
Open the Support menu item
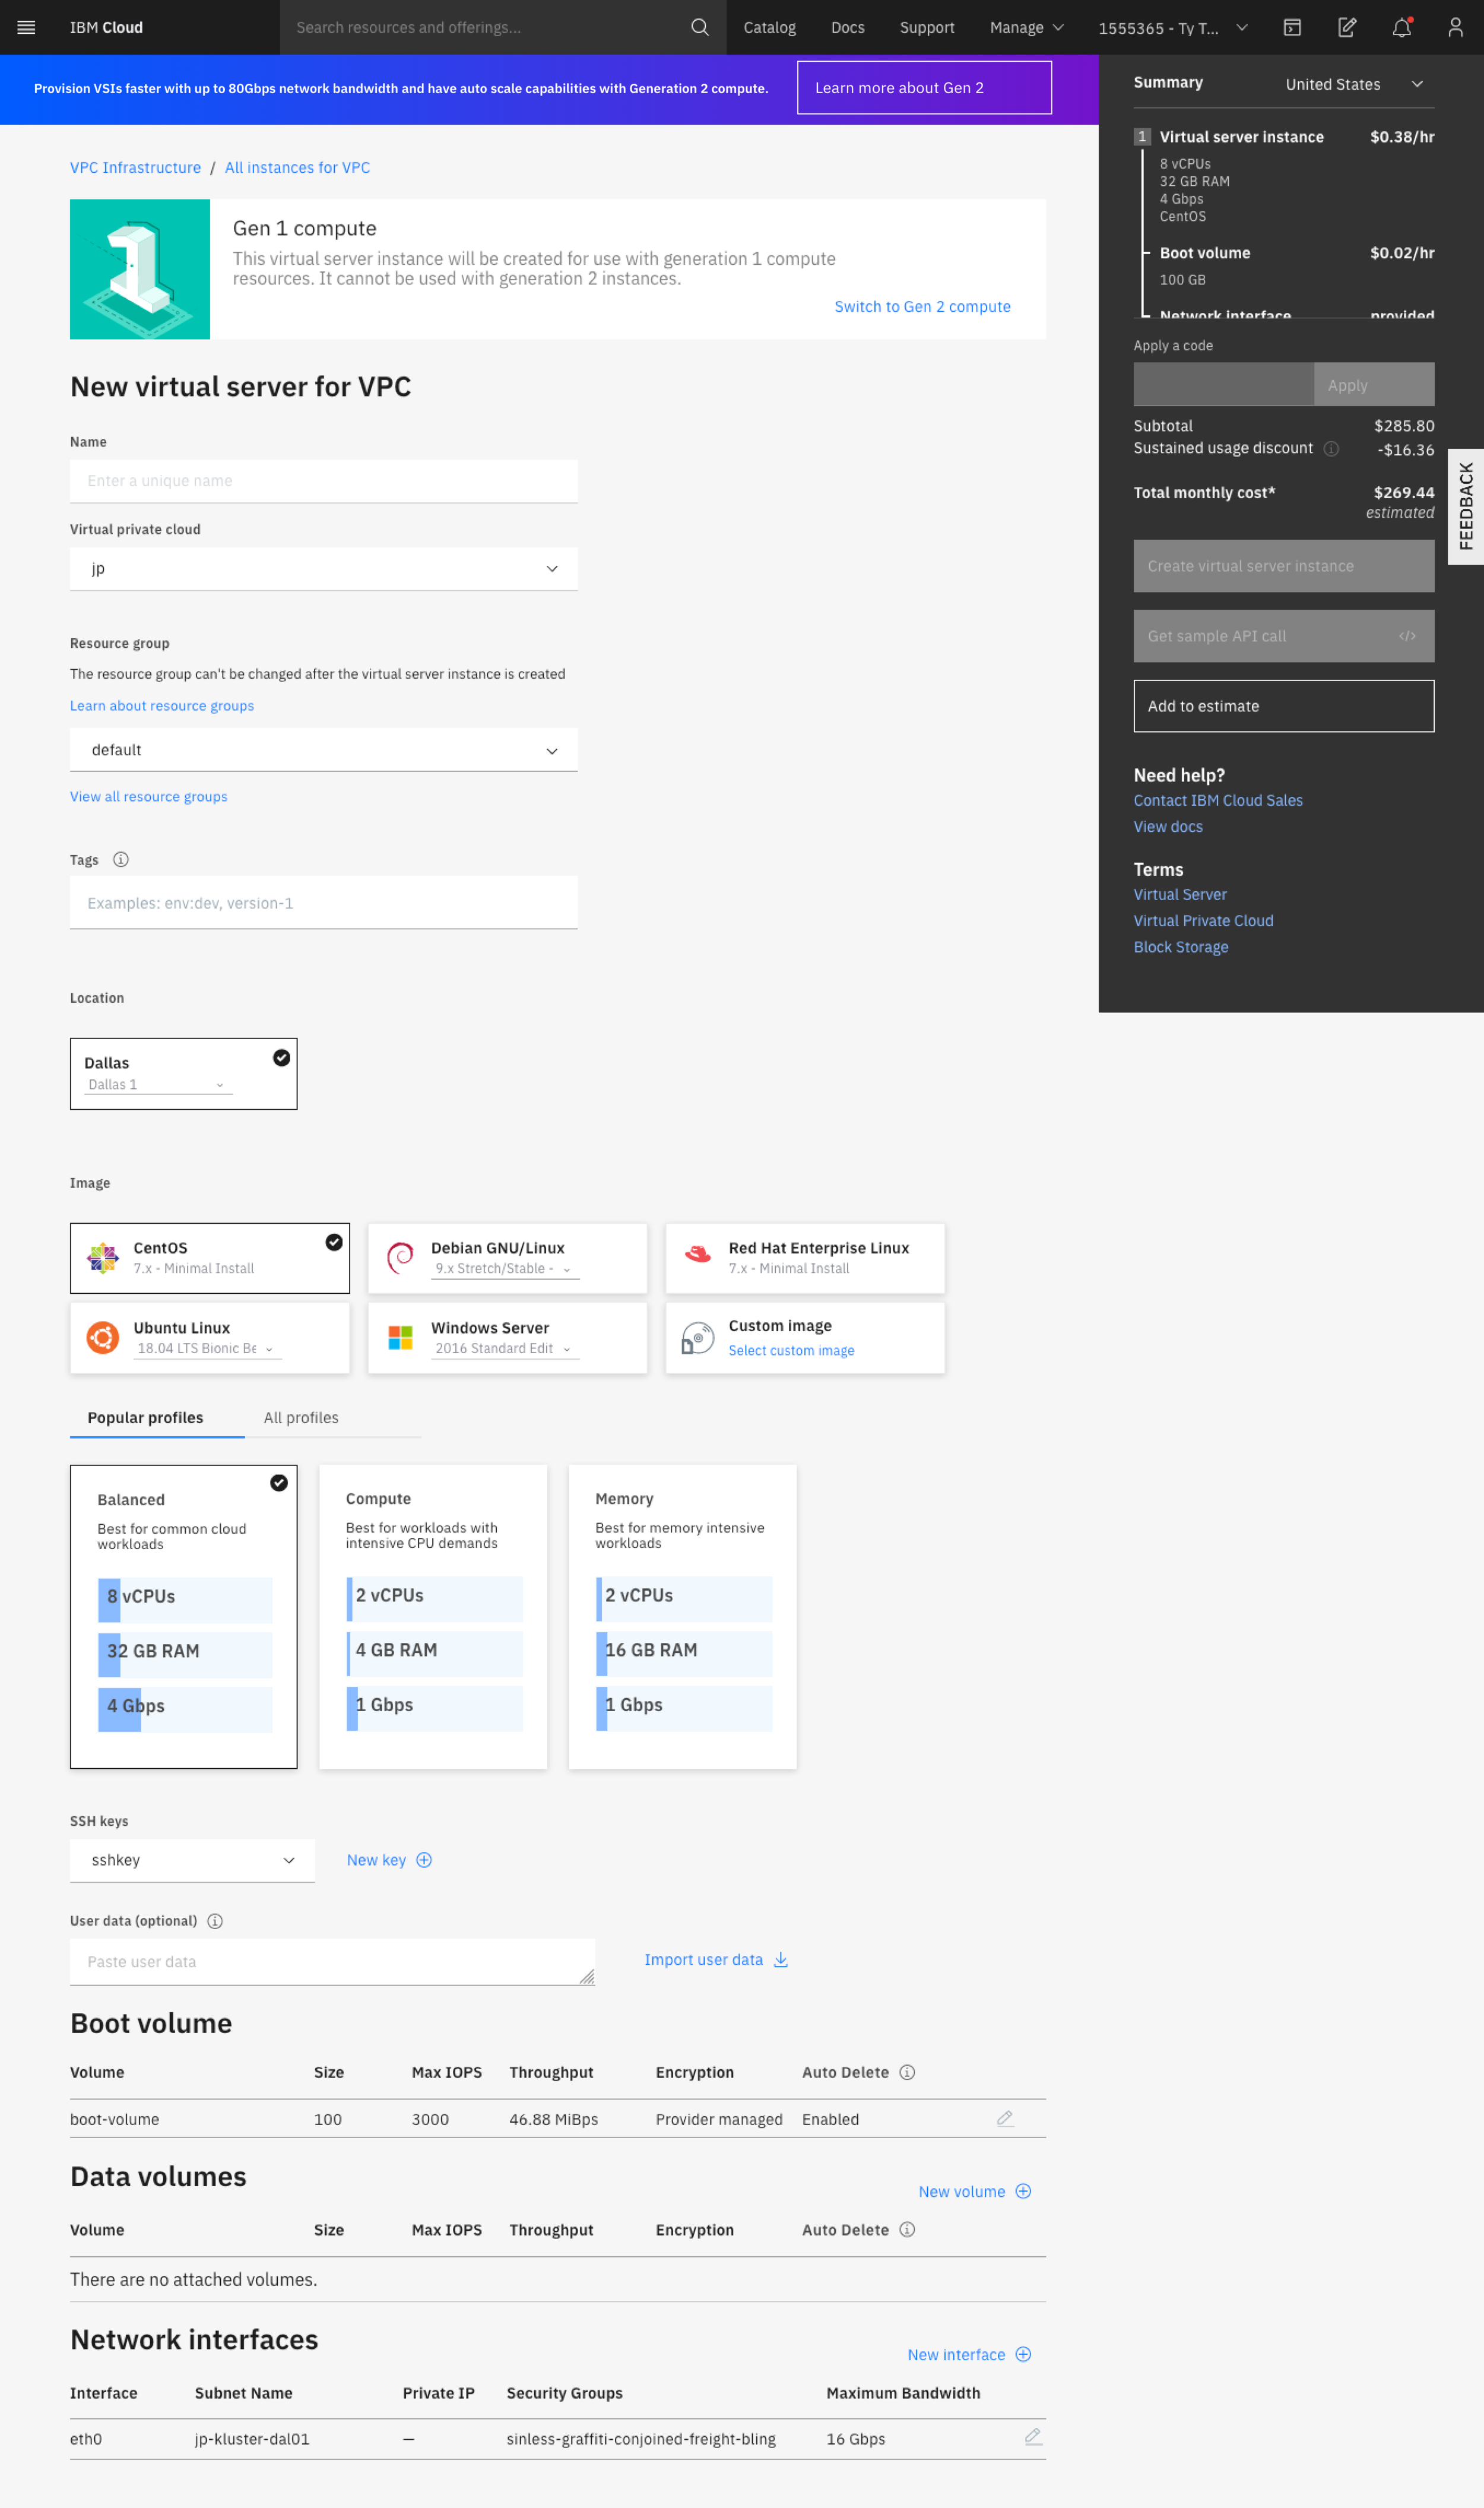[x=926, y=27]
